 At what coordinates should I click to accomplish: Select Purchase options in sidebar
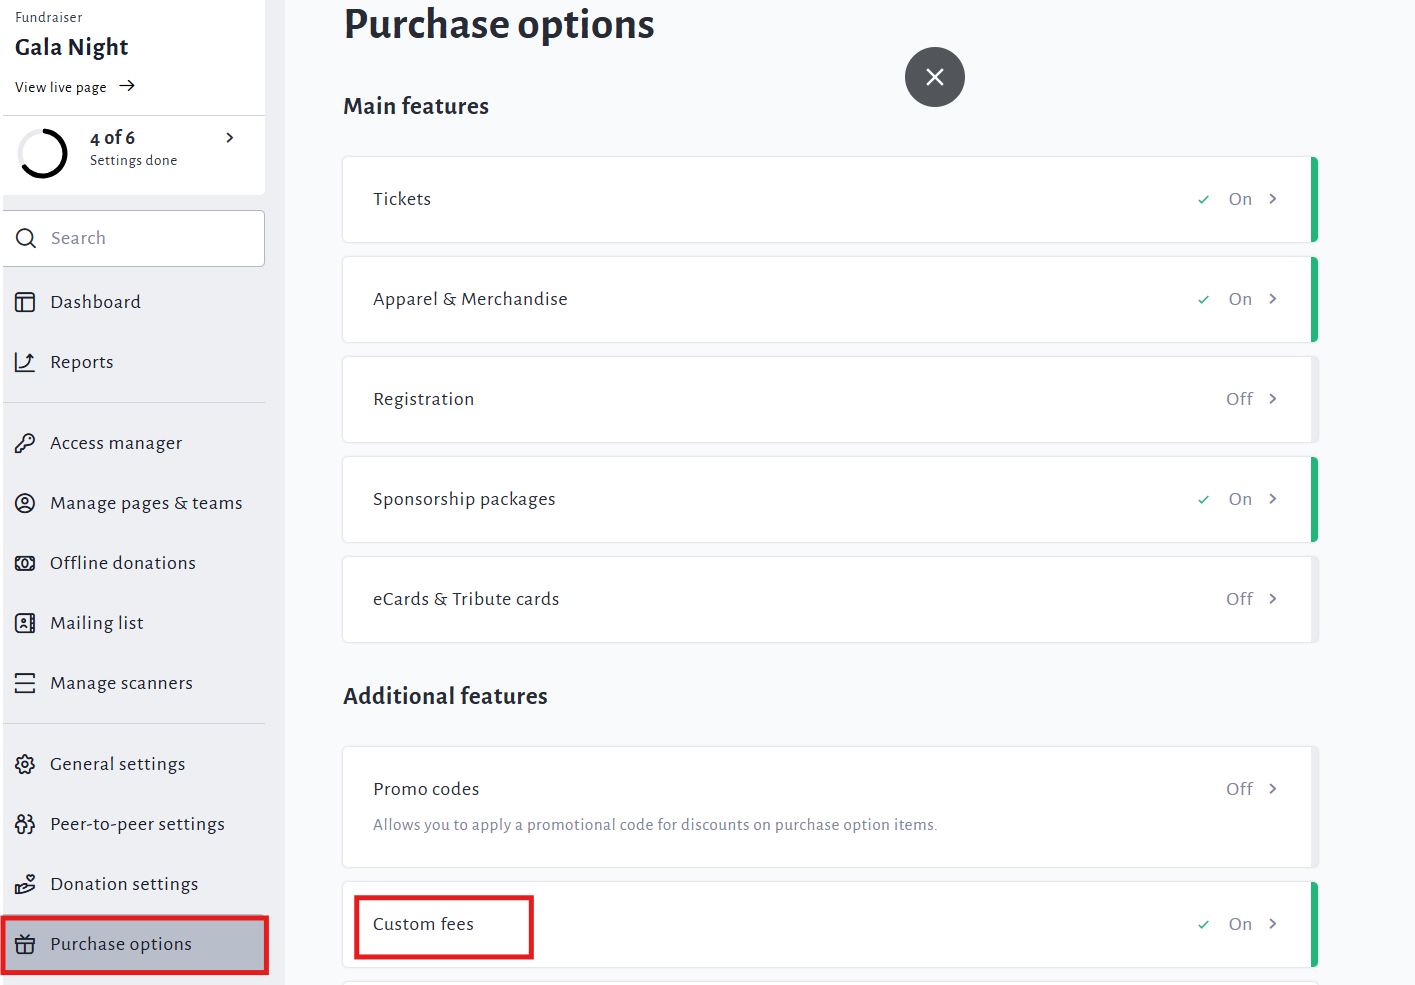(121, 944)
